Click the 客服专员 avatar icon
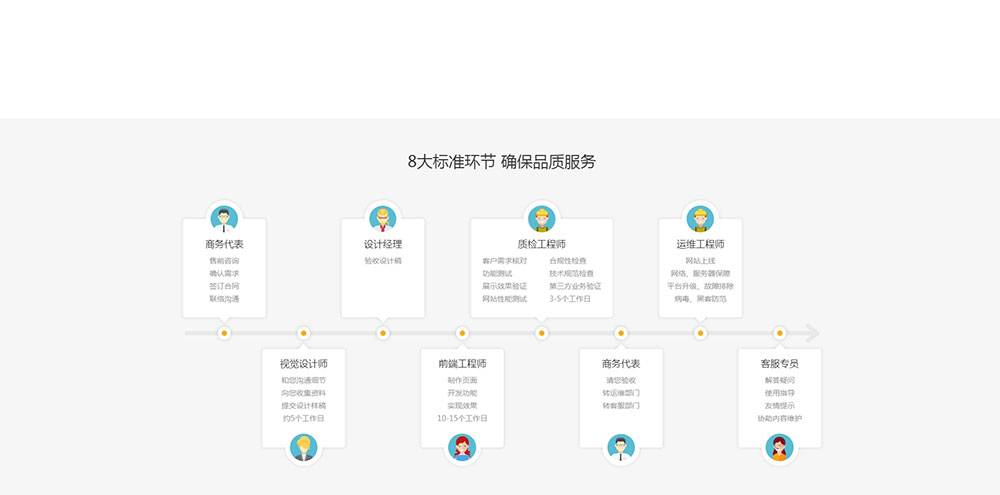Viewport: 1000px width, 495px height. point(779,448)
